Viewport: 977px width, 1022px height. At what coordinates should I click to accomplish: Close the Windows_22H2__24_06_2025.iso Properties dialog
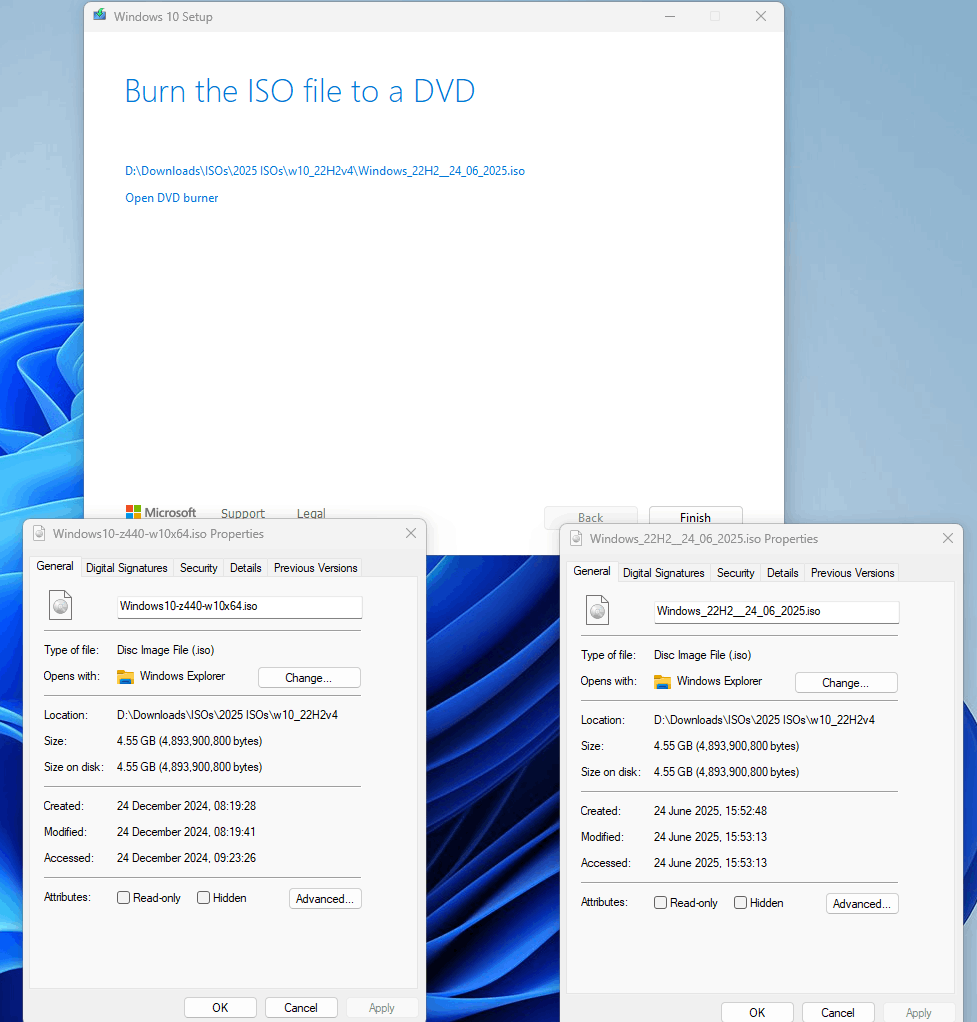coord(948,538)
